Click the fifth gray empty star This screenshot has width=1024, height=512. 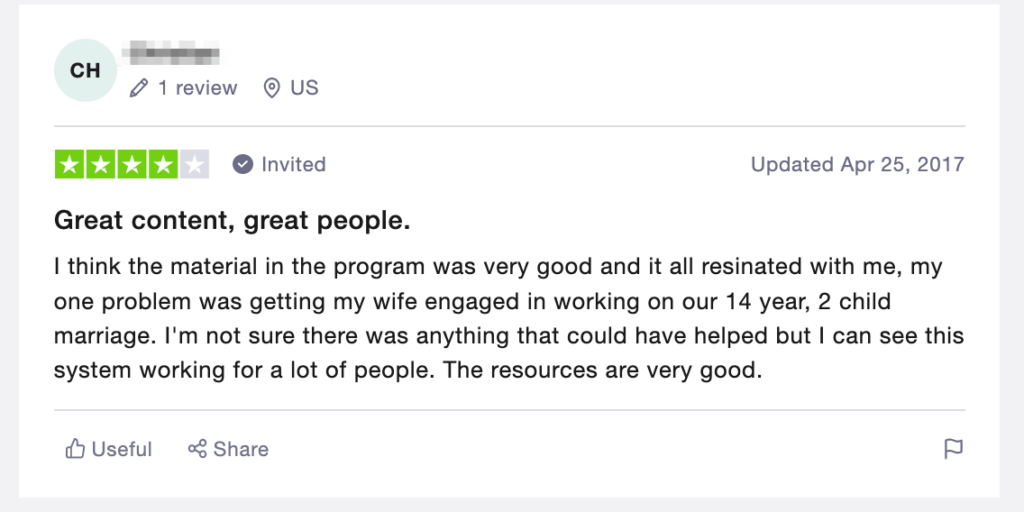(x=195, y=165)
